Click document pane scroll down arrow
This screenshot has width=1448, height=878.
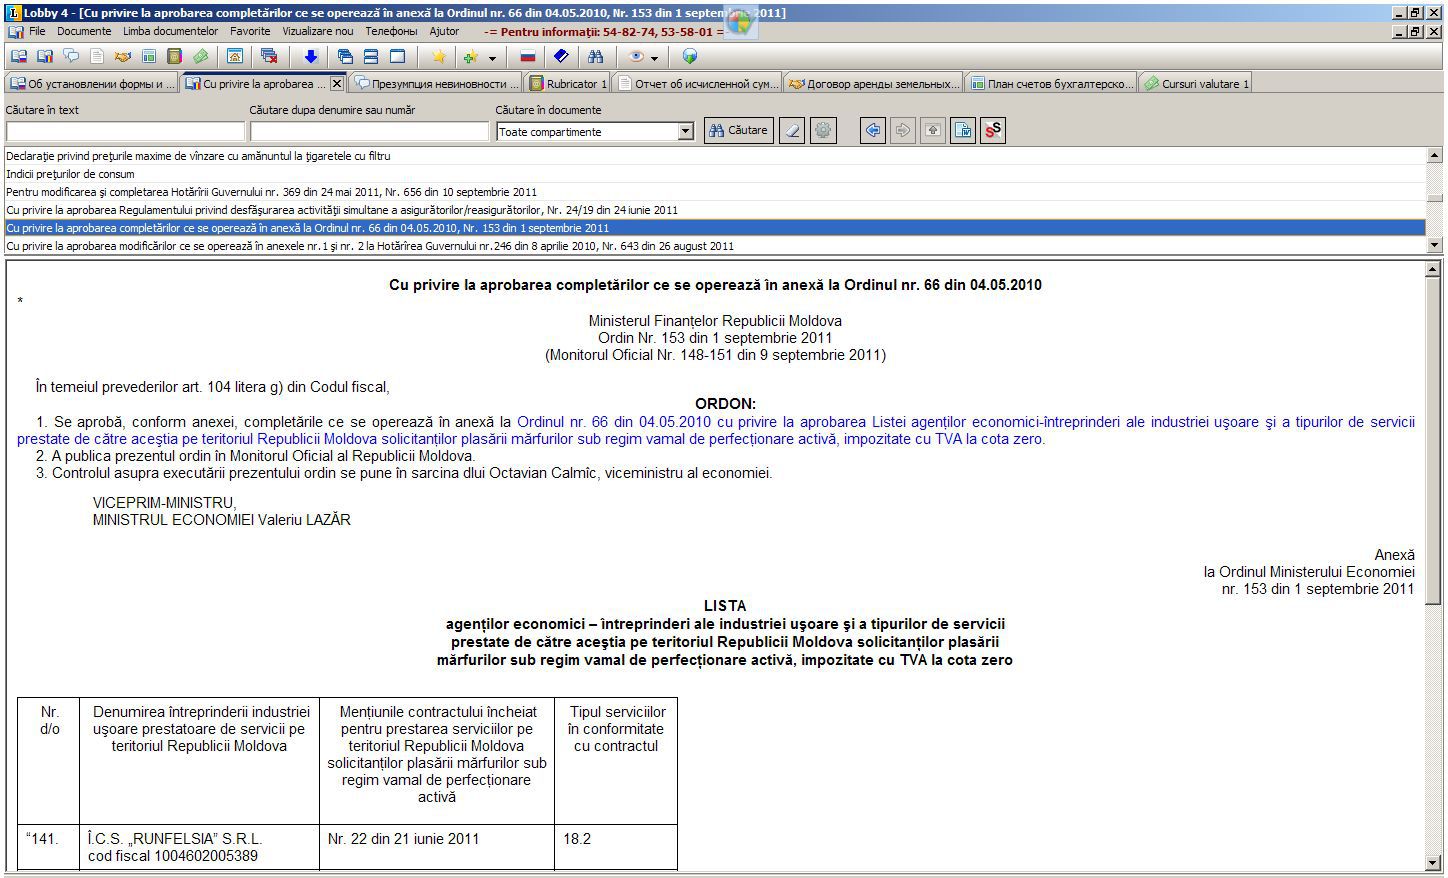pyautogui.click(x=1433, y=862)
